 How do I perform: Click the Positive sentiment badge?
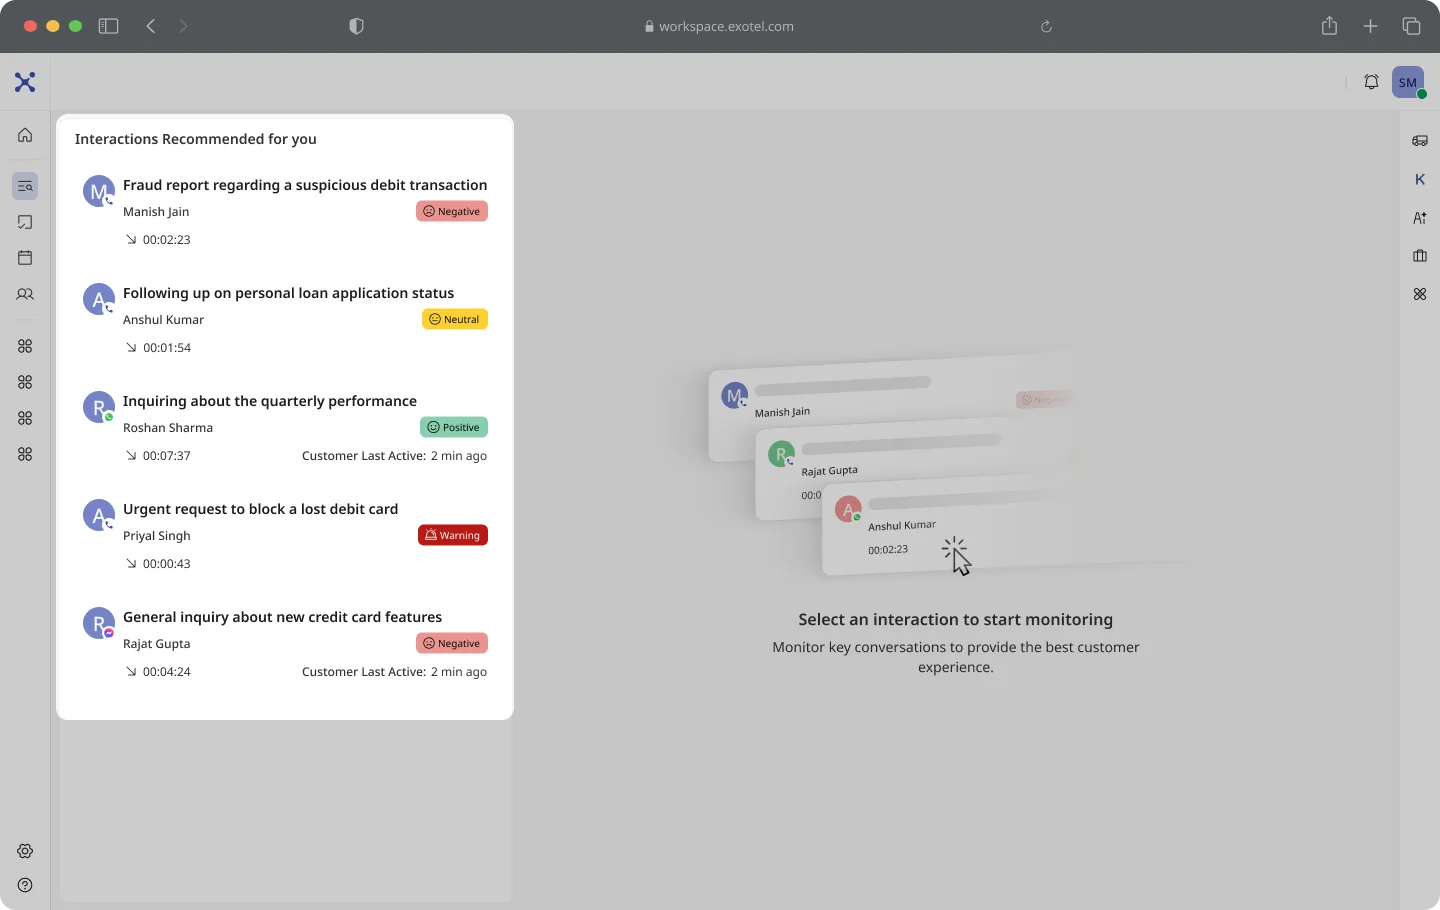pos(454,427)
